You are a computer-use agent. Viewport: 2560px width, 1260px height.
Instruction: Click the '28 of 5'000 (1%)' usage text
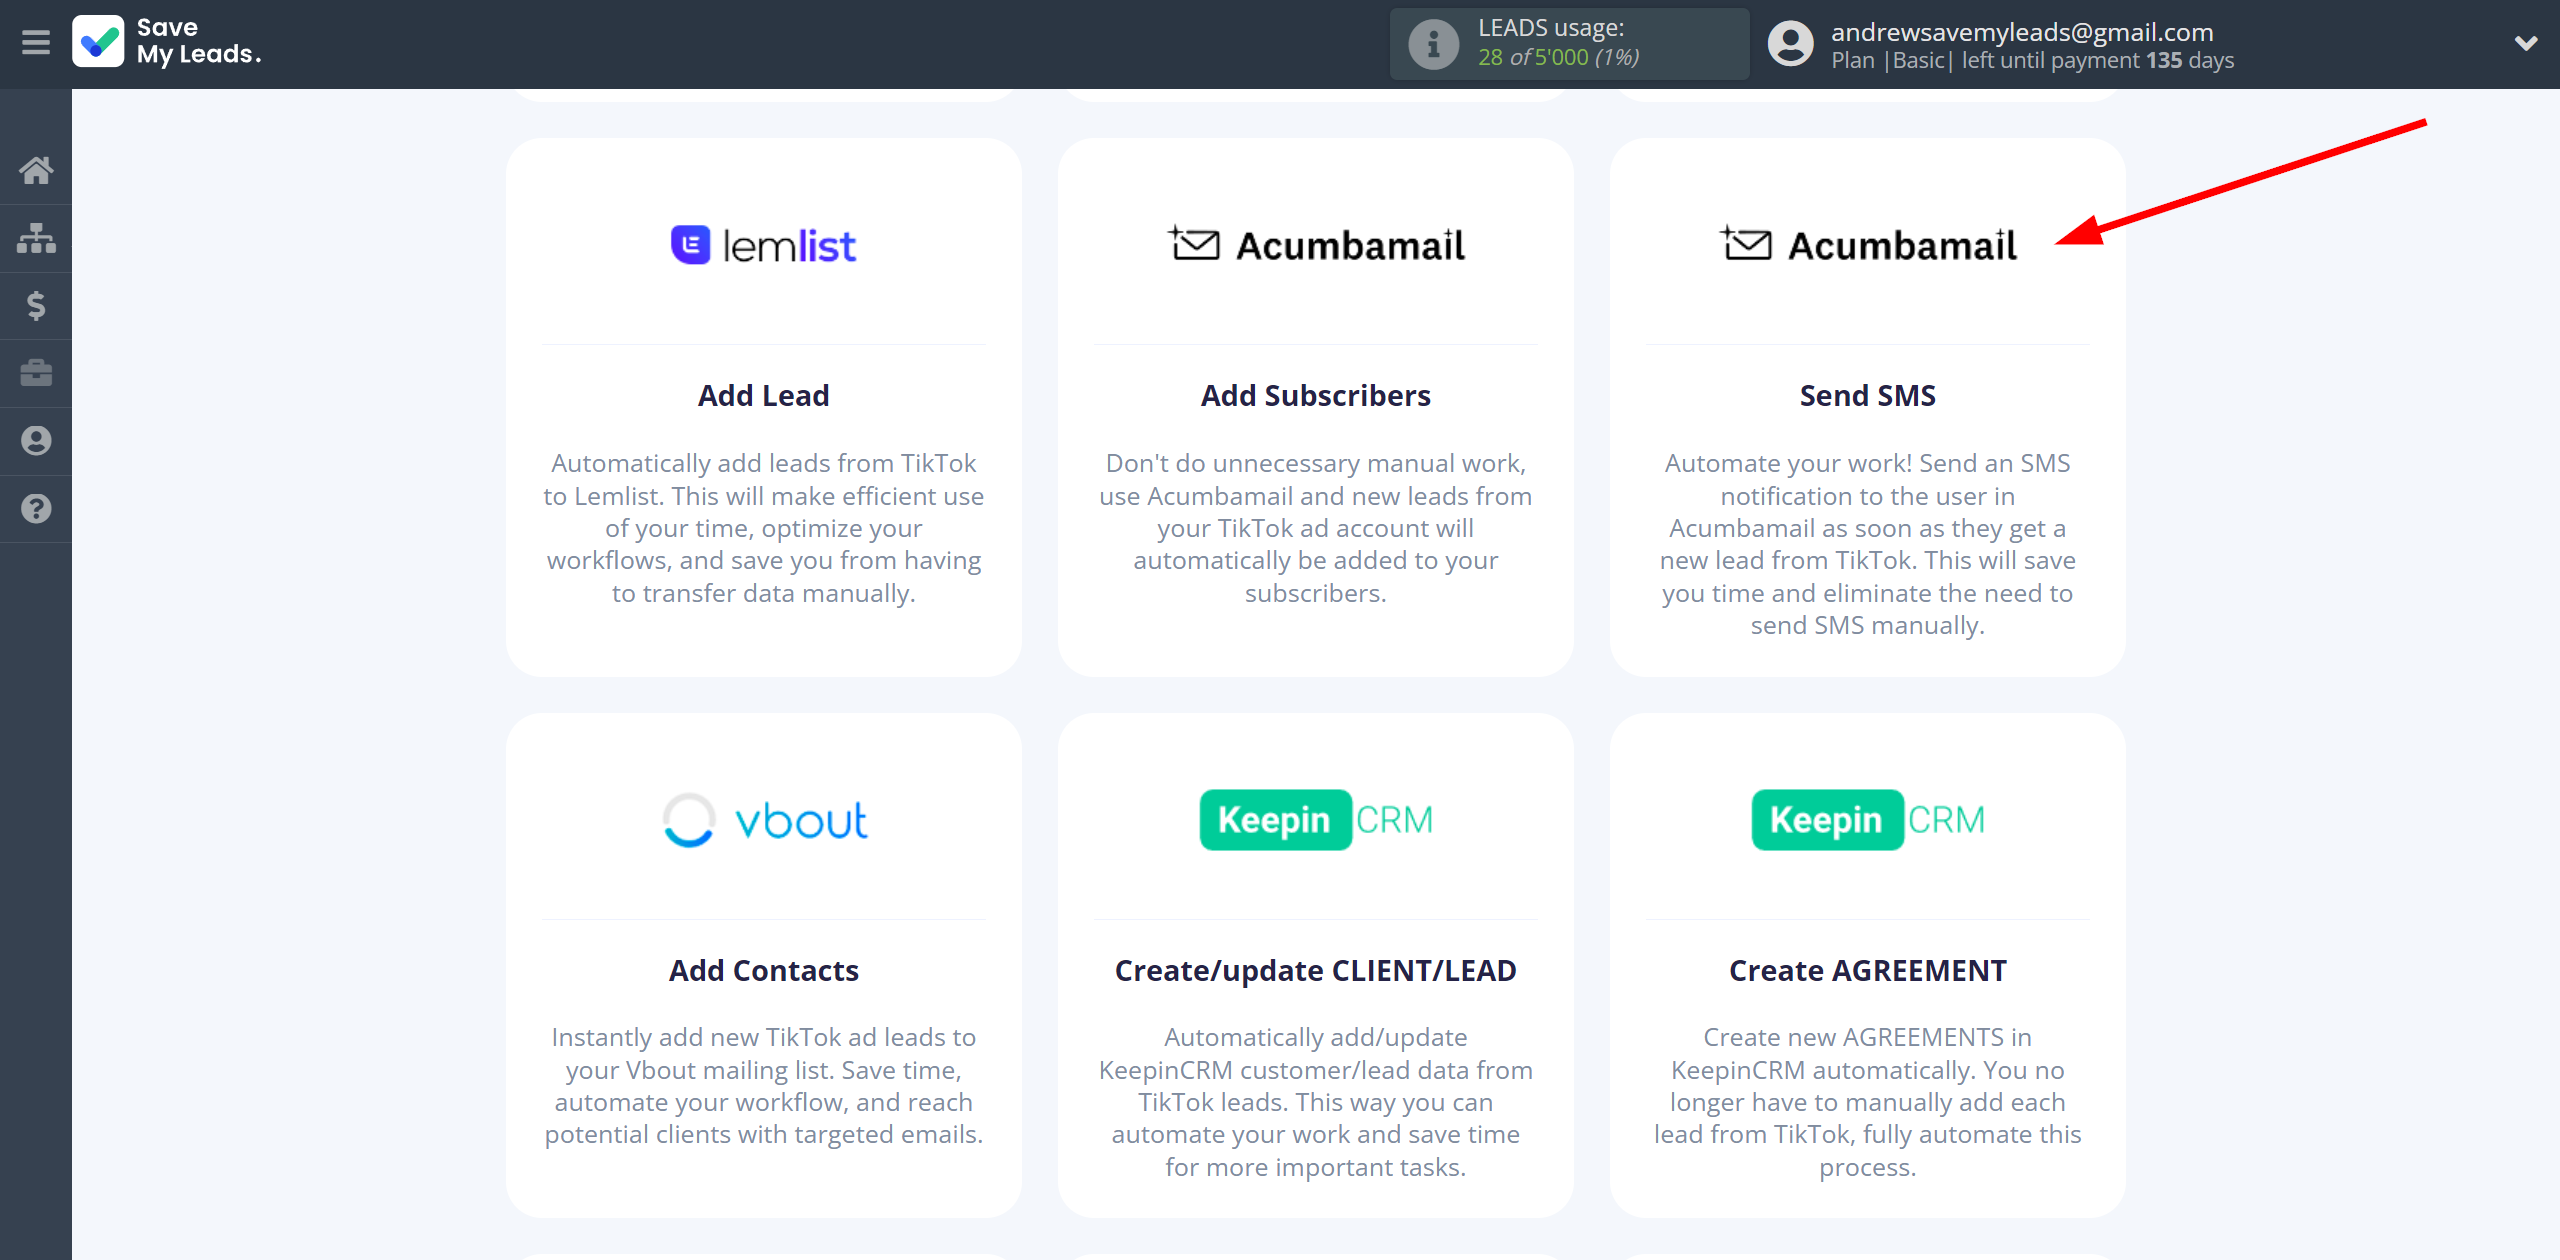click(x=1559, y=58)
